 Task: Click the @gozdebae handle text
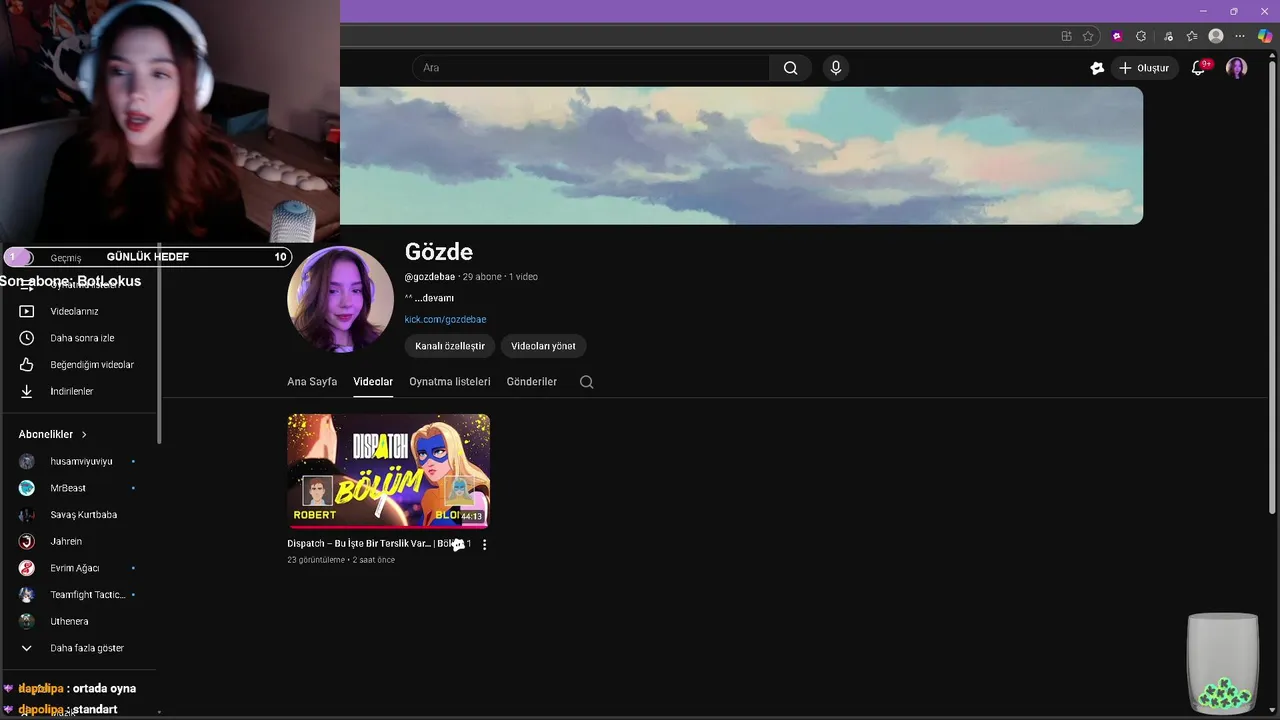coord(430,277)
